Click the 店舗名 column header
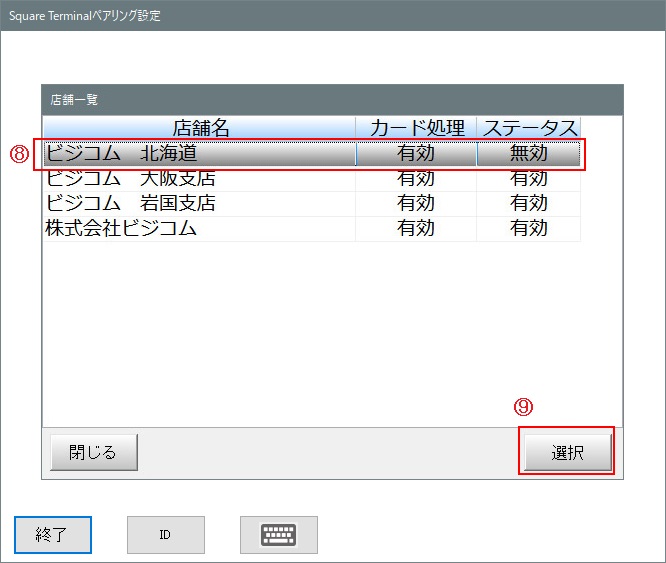This screenshot has height=563, width=666. (200, 128)
